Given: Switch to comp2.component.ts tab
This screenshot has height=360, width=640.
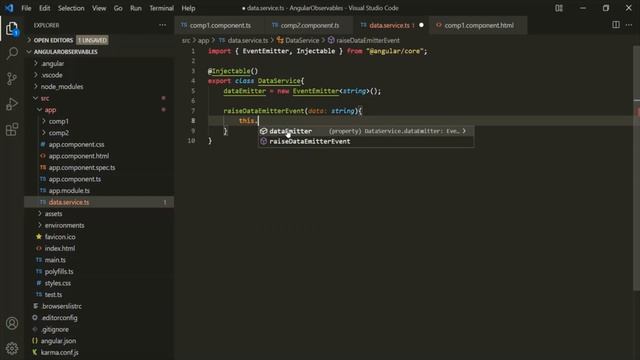Looking at the screenshot, I should tap(309, 25).
